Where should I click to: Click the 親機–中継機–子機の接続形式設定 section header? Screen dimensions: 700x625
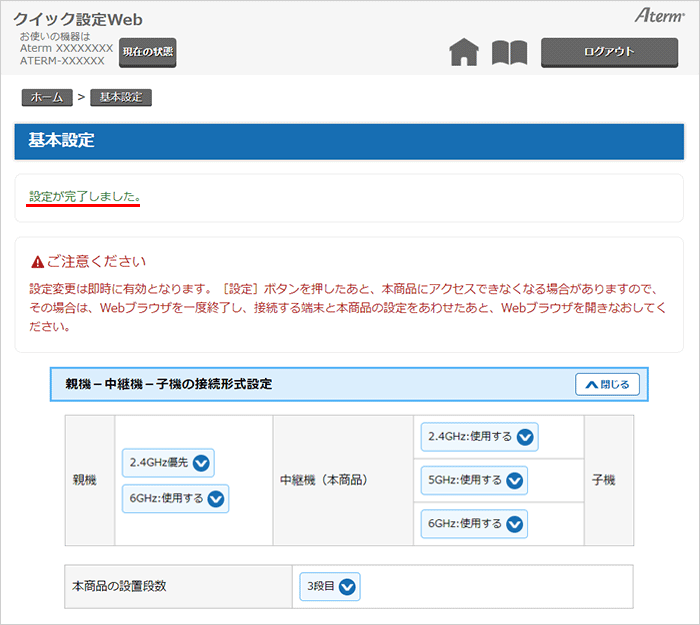click(169, 384)
